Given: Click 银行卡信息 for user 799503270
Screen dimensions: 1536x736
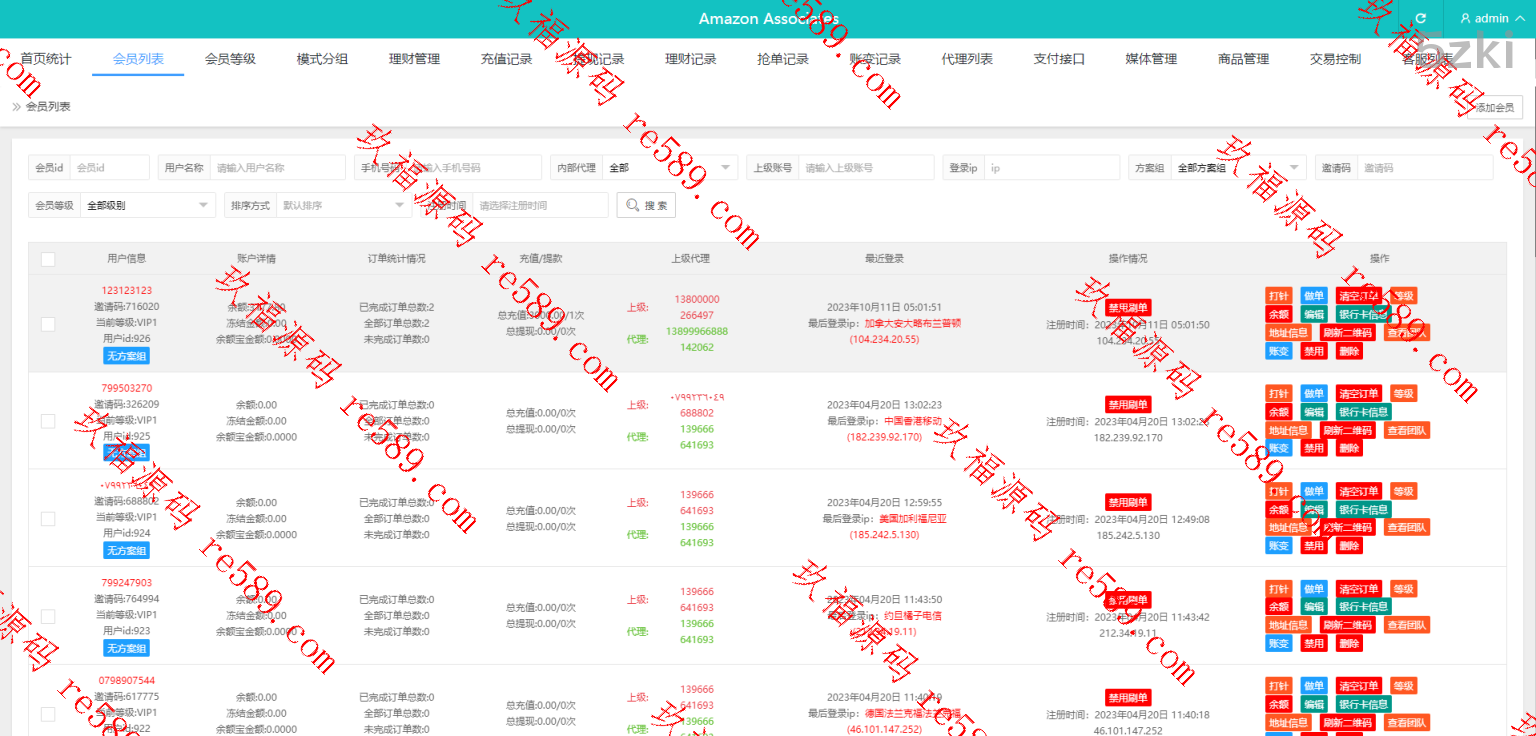Looking at the screenshot, I should coord(1363,412).
